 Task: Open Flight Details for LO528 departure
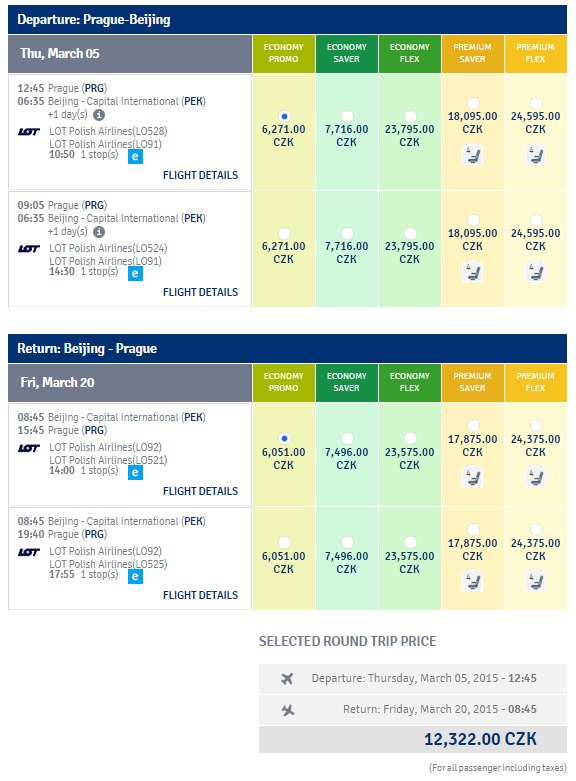click(x=200, y=175)
